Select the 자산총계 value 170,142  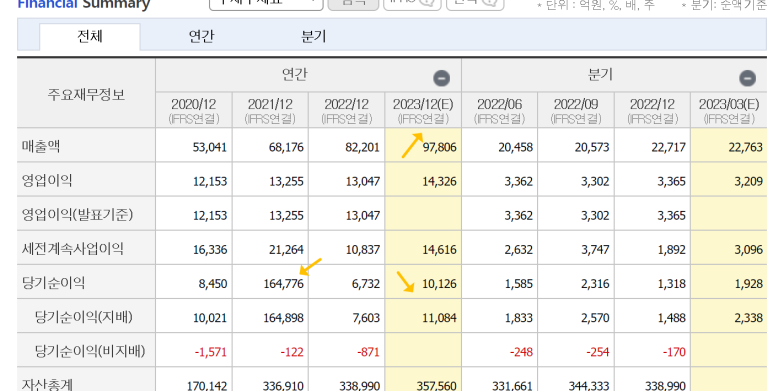[207, 386]
